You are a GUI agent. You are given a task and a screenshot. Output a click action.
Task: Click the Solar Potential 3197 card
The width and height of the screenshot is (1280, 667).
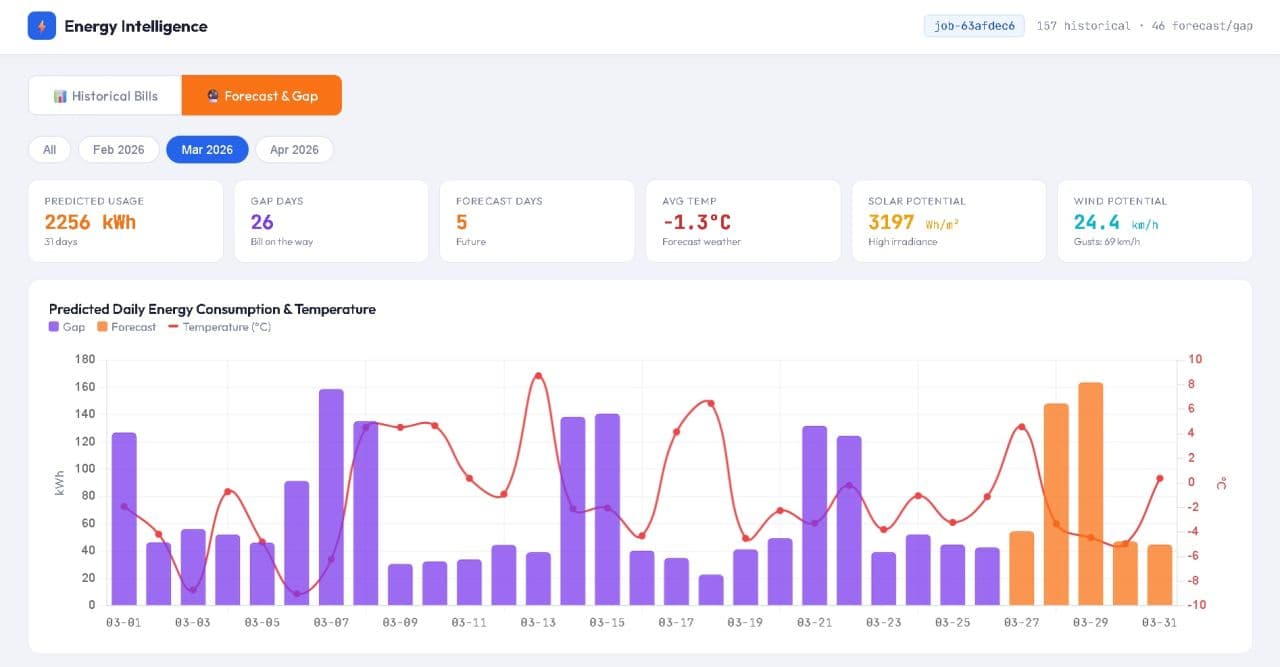click(x=948, y=220)
